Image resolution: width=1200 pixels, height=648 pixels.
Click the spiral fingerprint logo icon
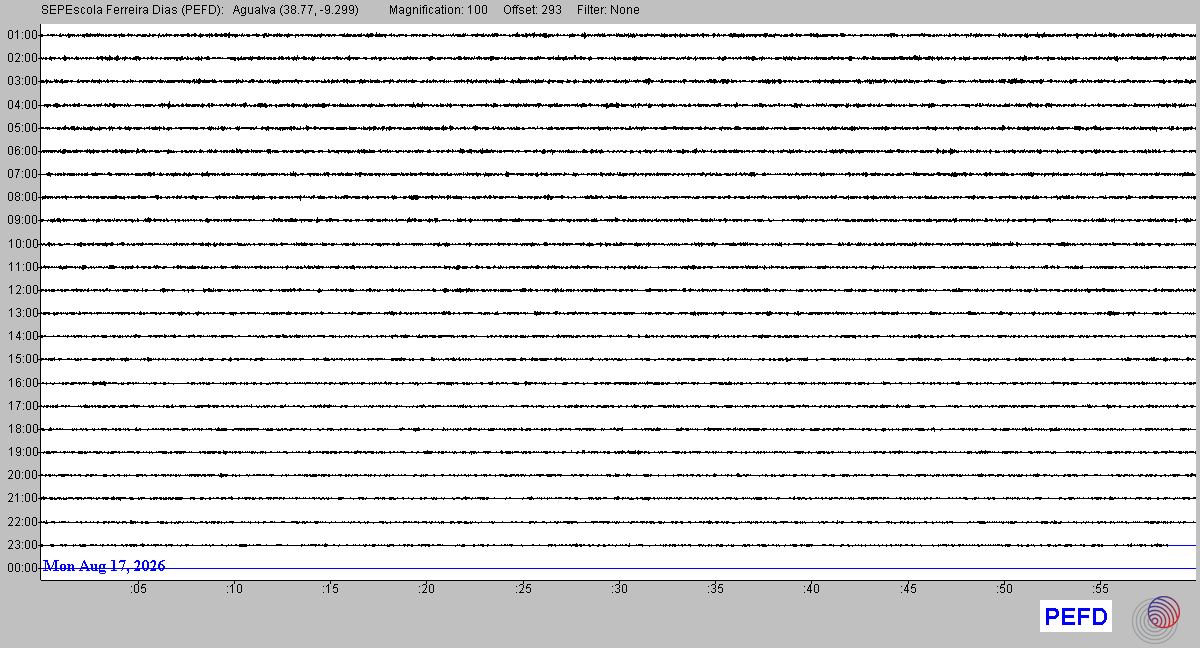1156,618
